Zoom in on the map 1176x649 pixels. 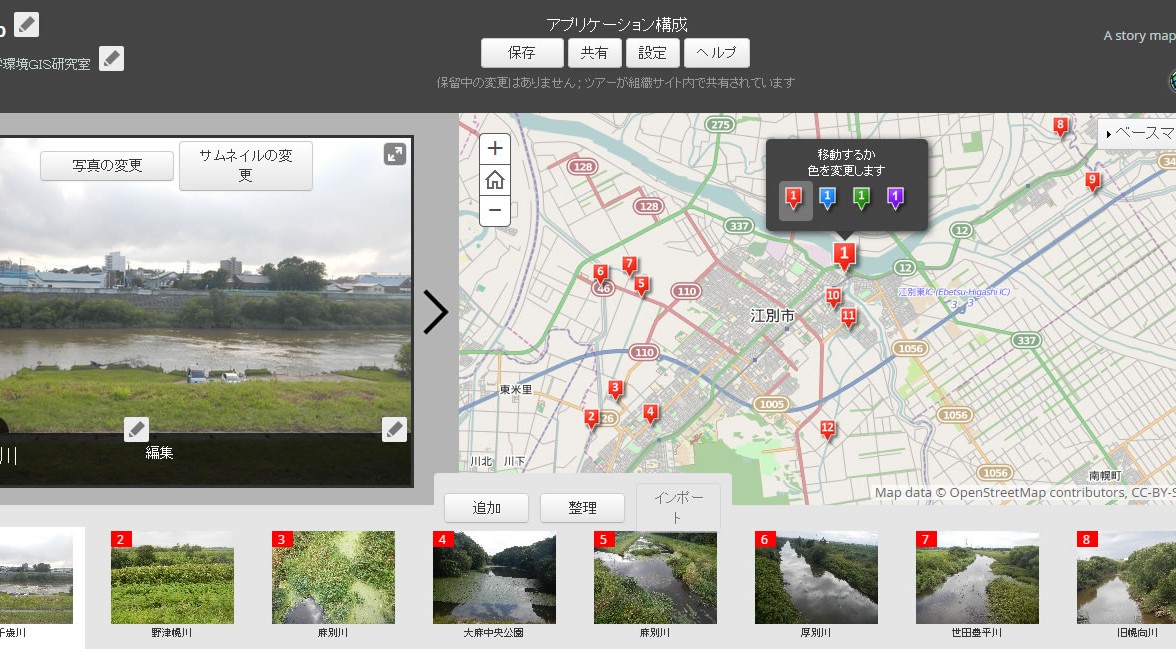tap(495, 148)
